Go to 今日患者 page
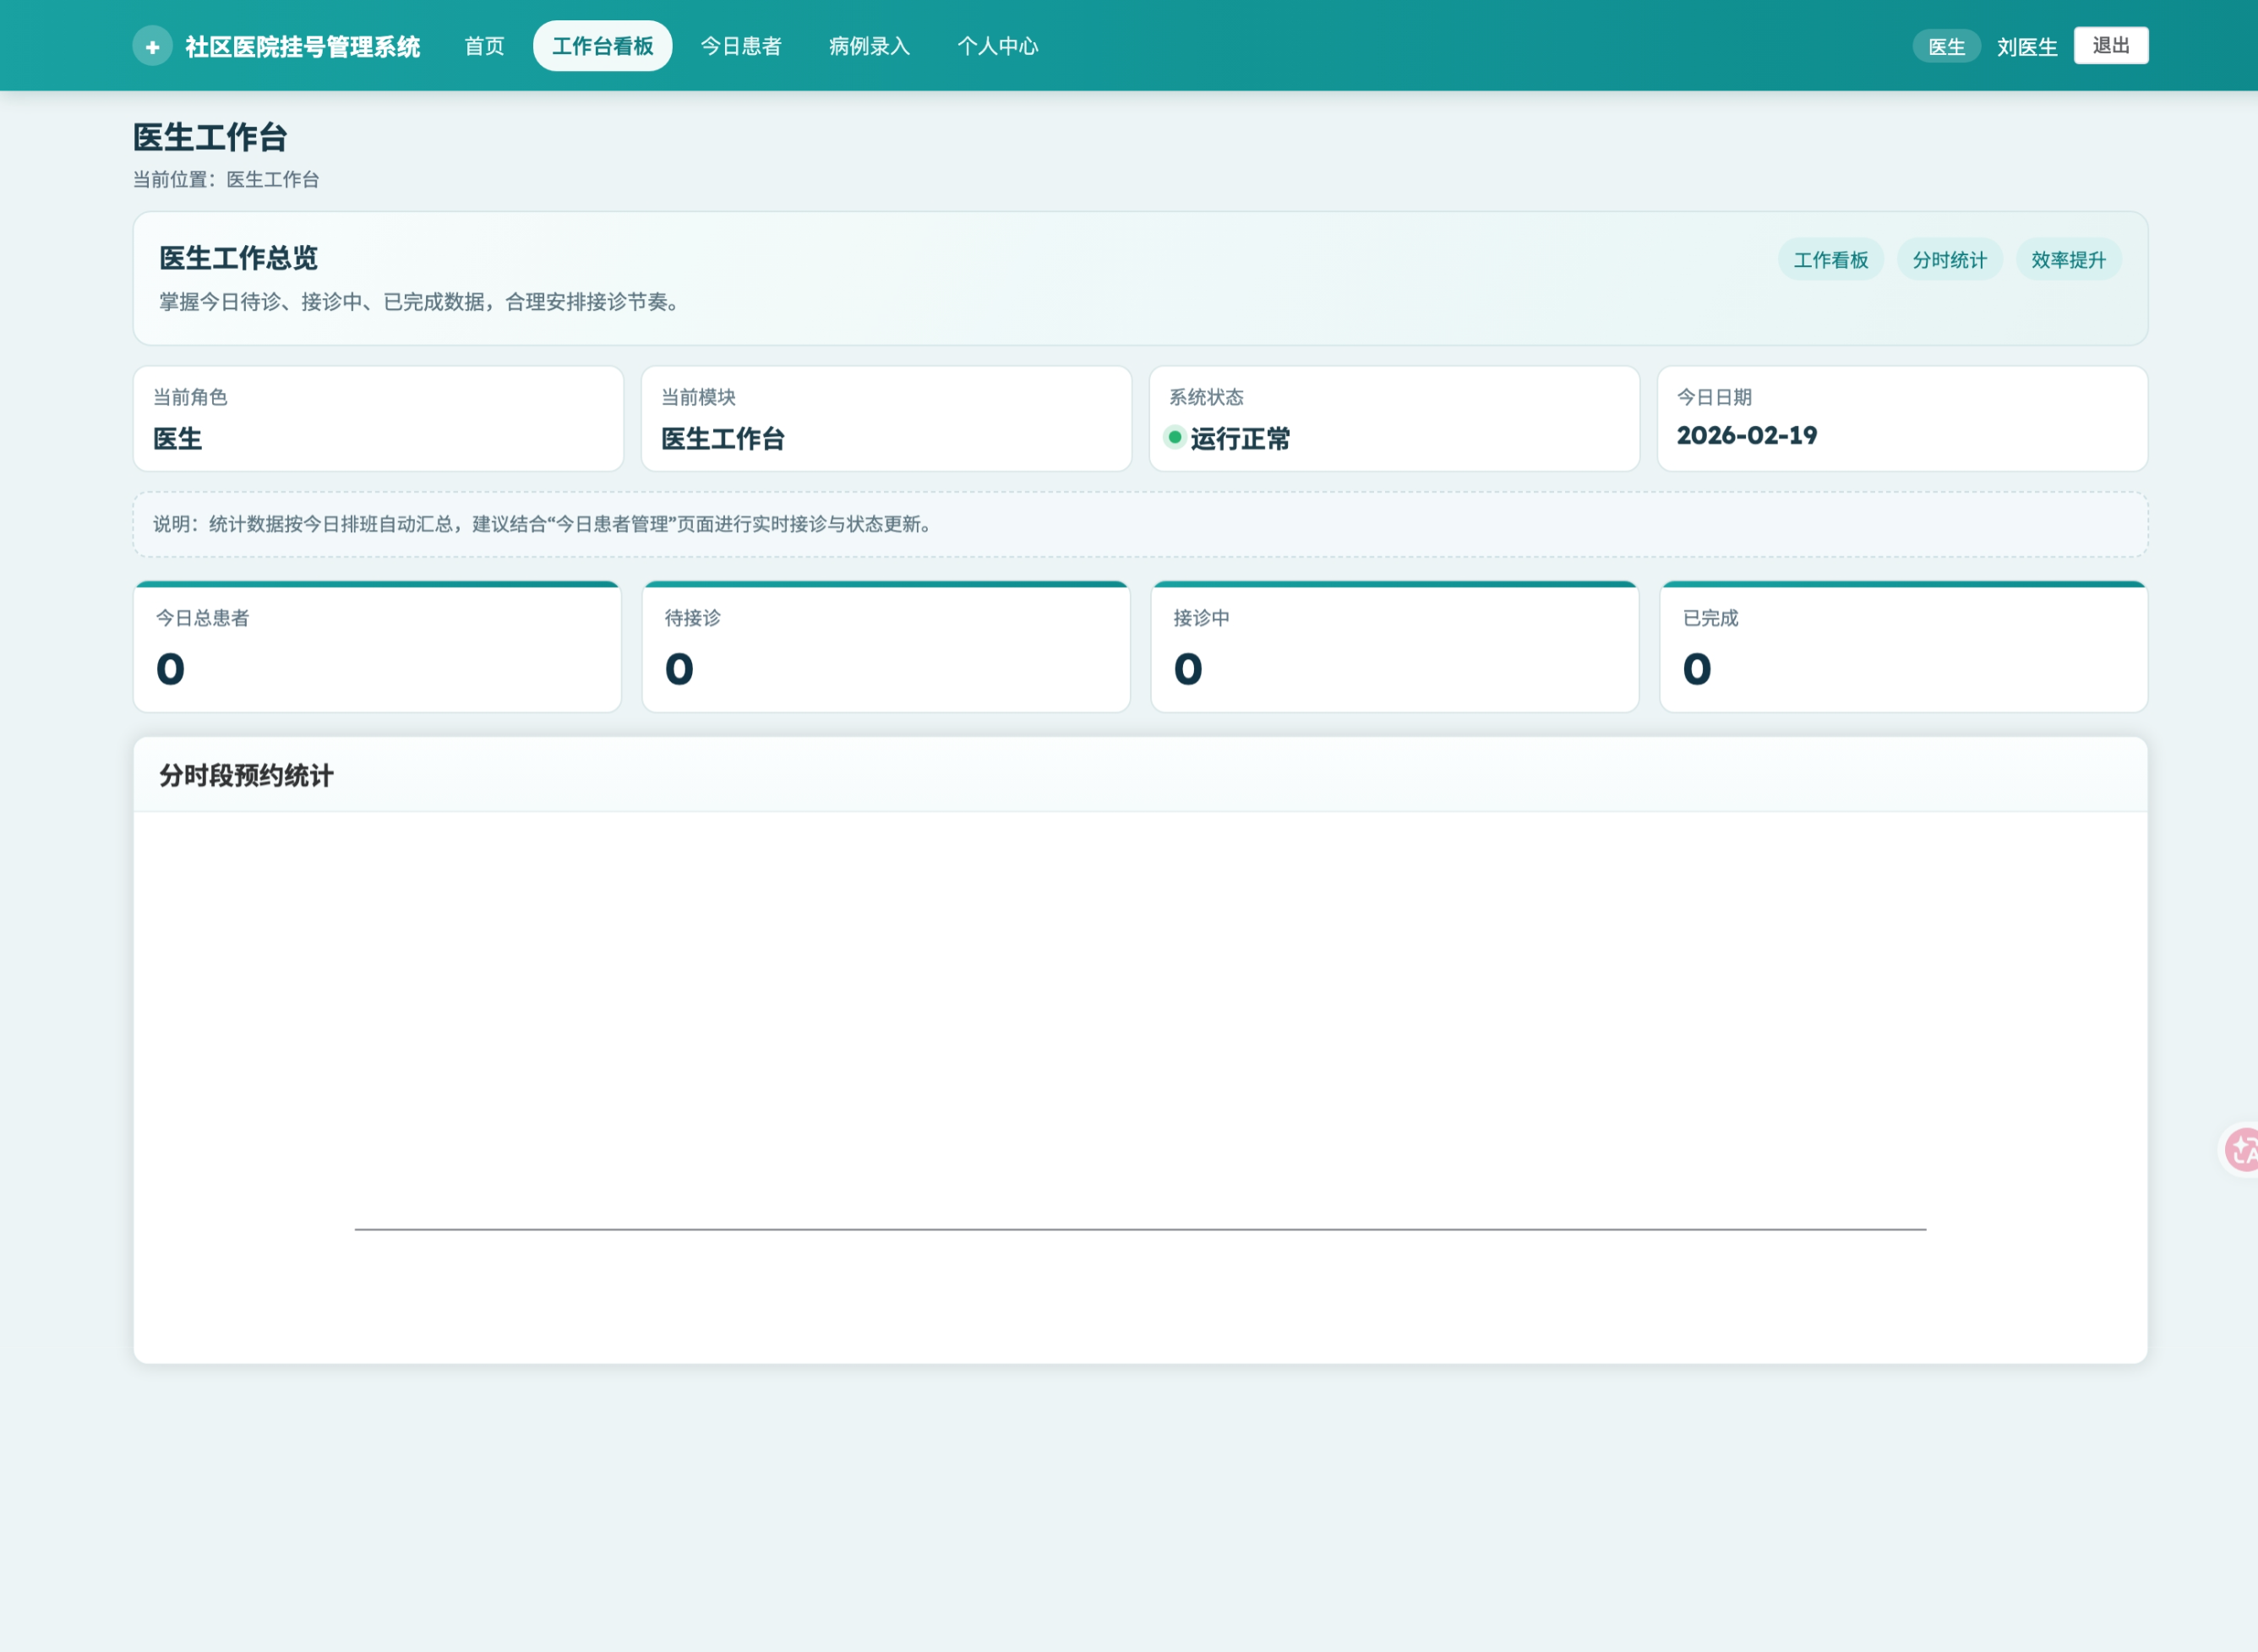 (740, 46)
